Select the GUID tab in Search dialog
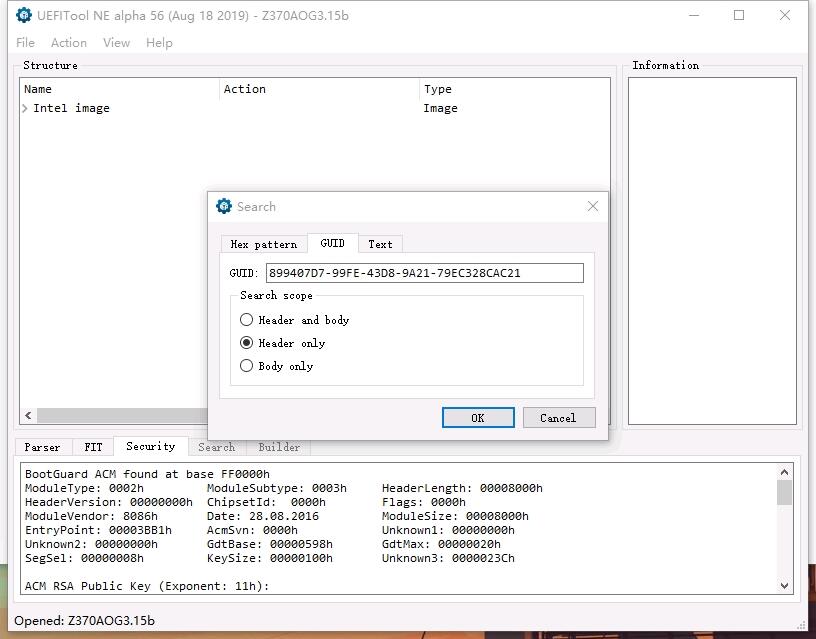Viewport: 816px width, 639px height. point(333,243)
